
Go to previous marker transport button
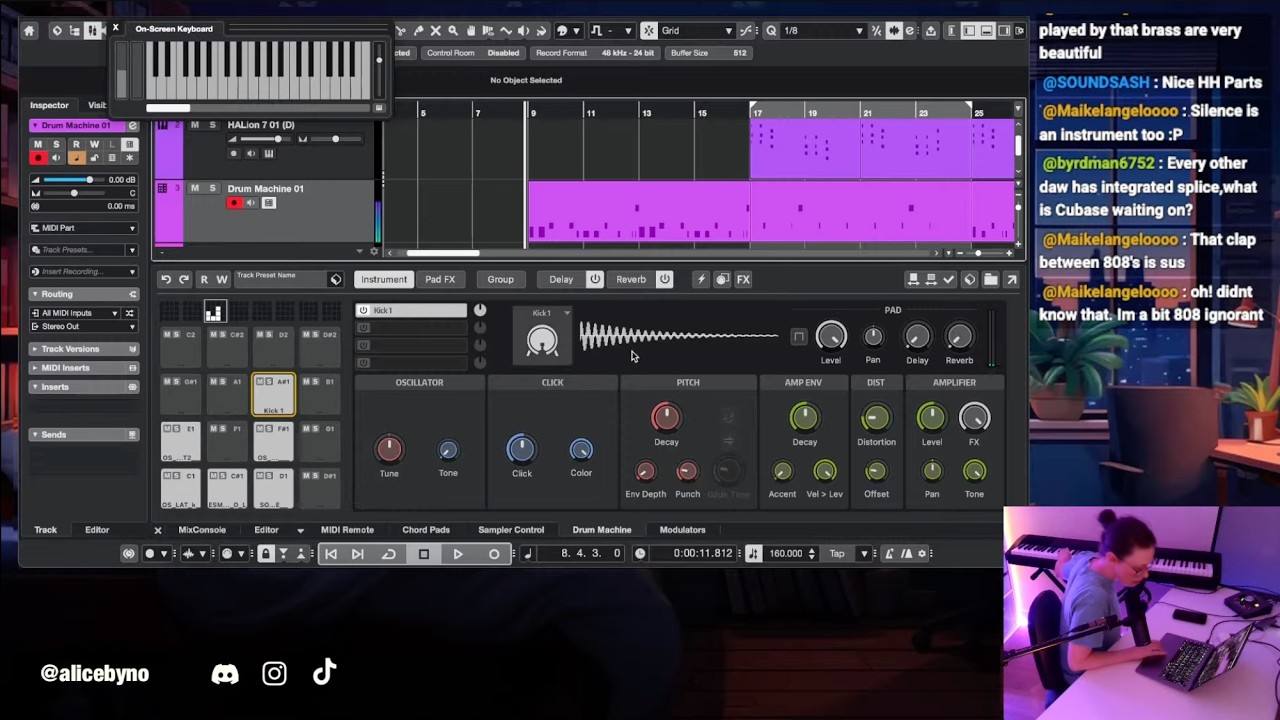point(331,554)
